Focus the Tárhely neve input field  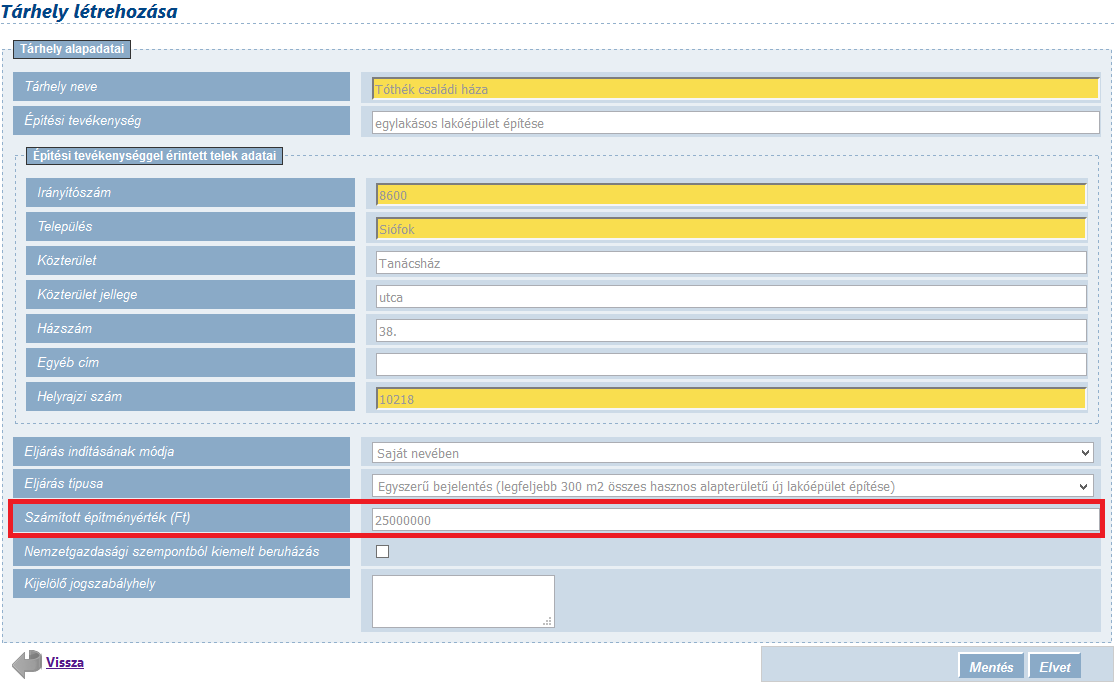[x=736, y=88]
